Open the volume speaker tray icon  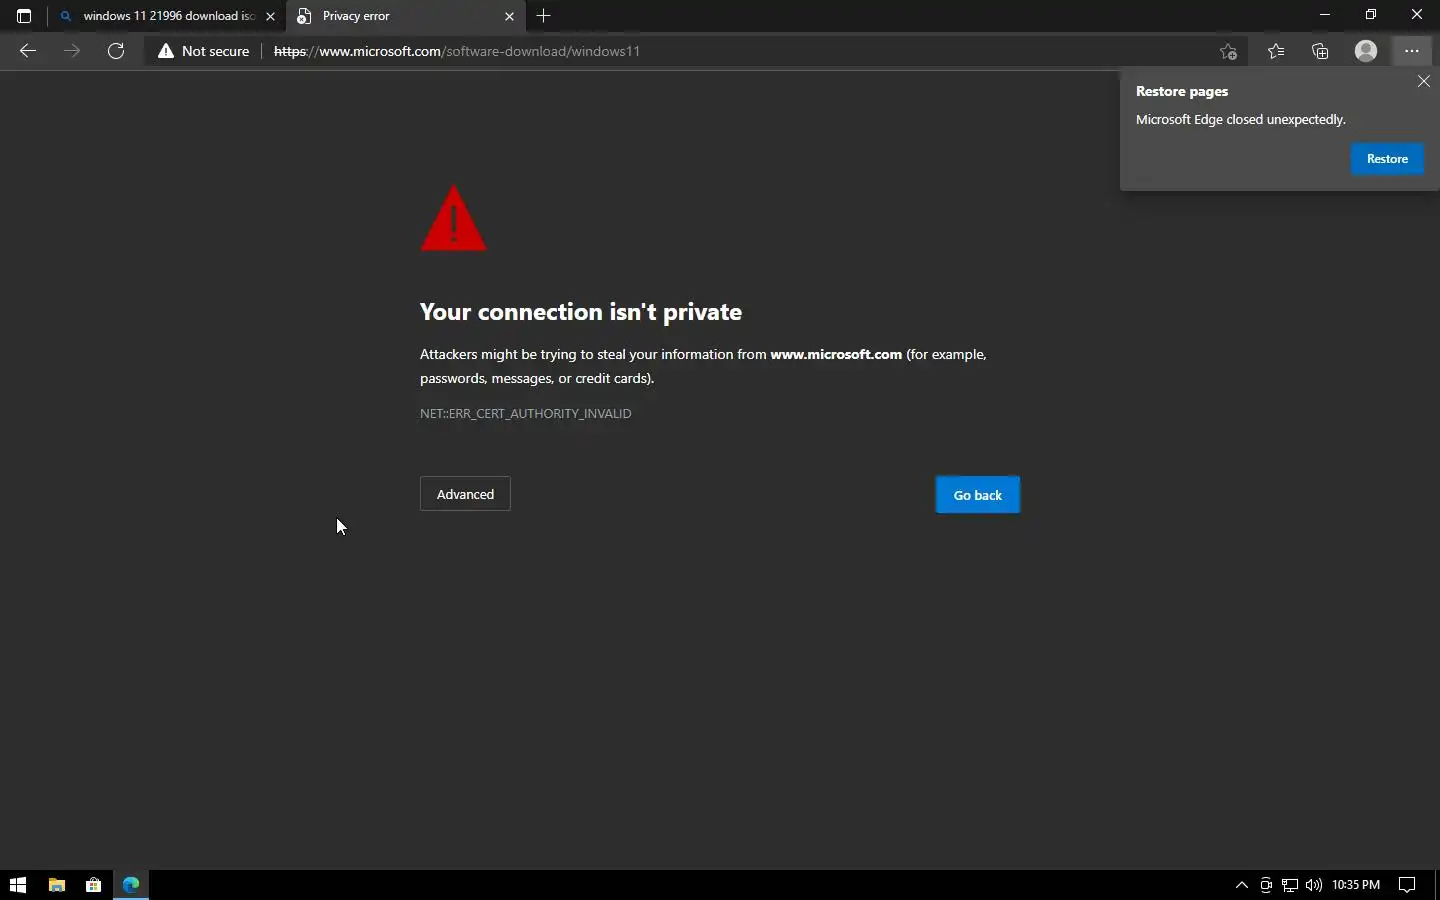pyautogui.click(x=1313, y=885)
